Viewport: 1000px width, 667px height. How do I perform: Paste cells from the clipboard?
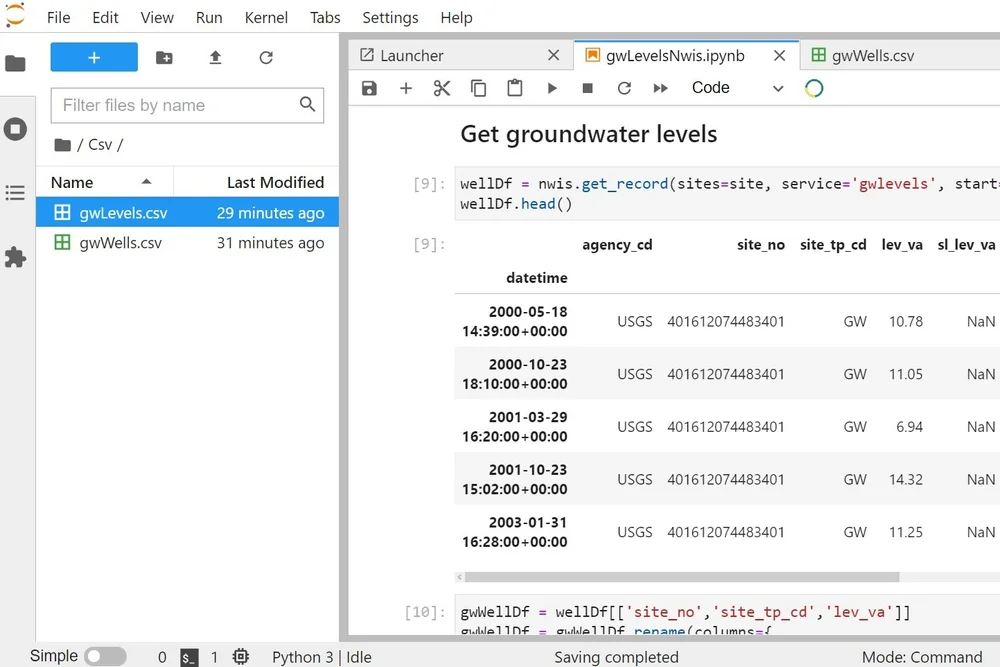pos(514,88)
